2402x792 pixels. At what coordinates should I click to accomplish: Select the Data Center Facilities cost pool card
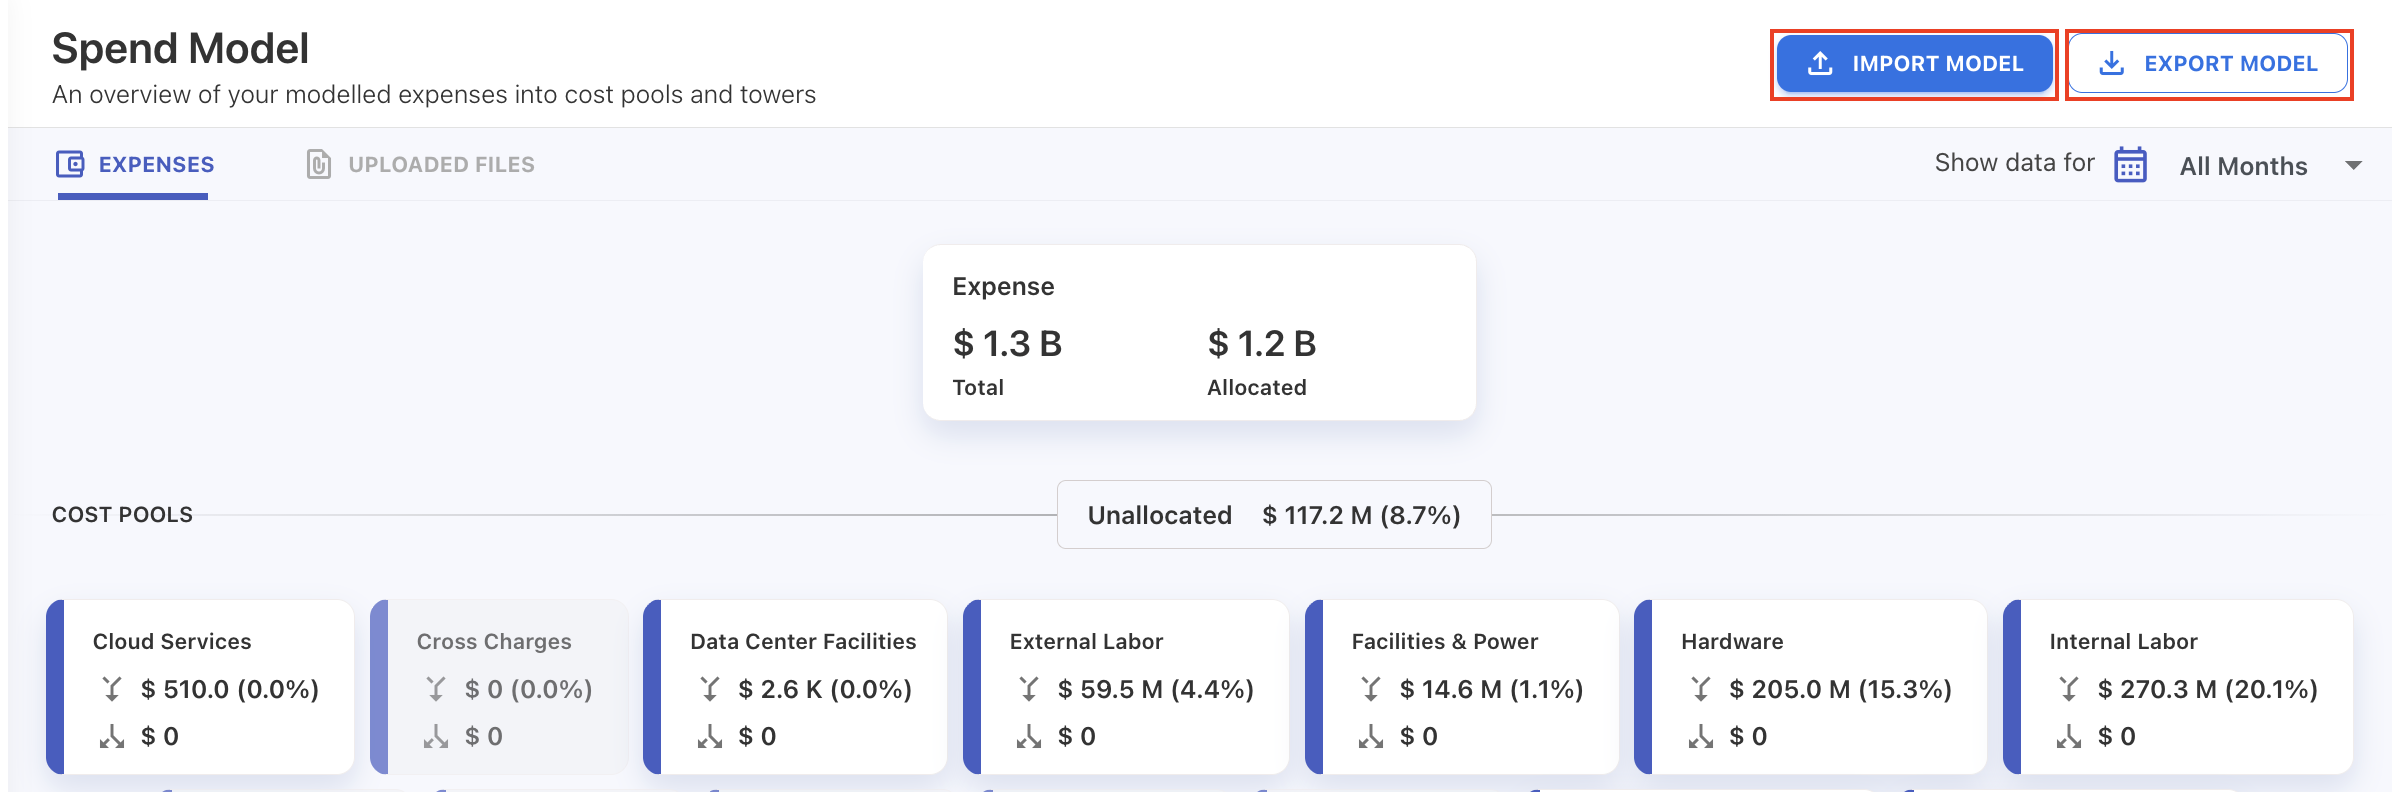(x=803, y=687)
